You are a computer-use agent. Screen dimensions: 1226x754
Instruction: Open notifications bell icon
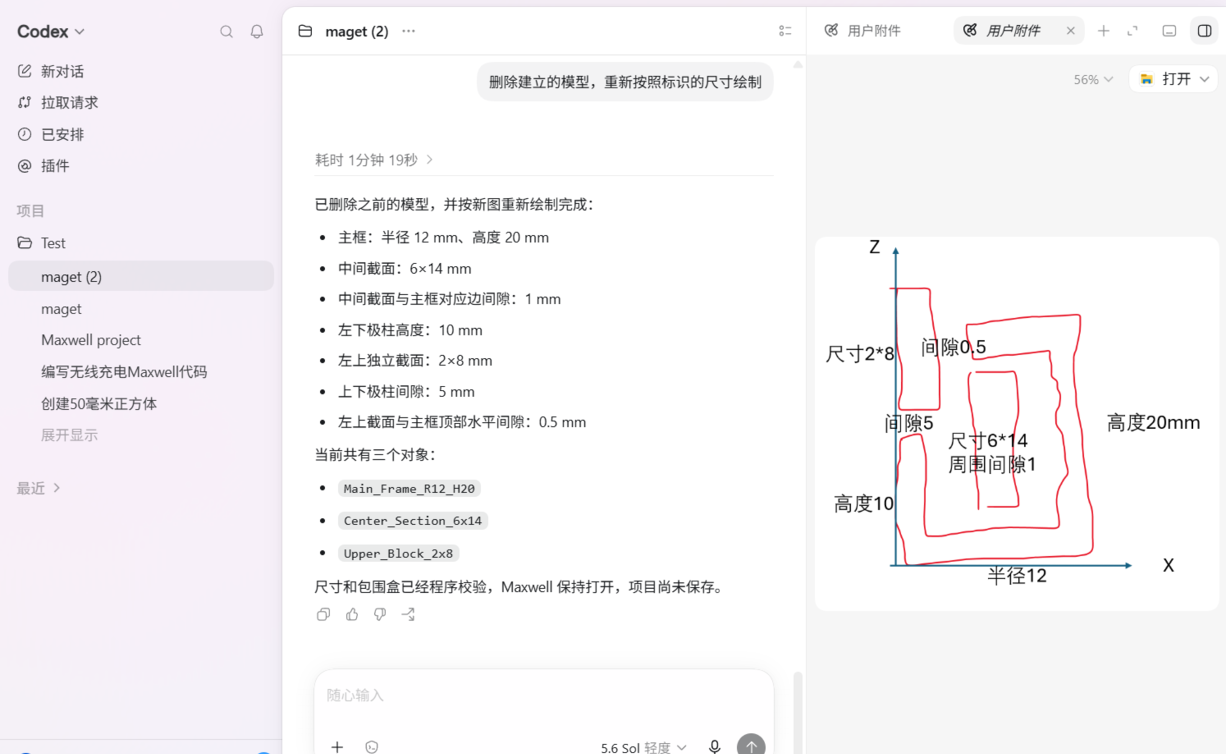click(x=257, y=32)
